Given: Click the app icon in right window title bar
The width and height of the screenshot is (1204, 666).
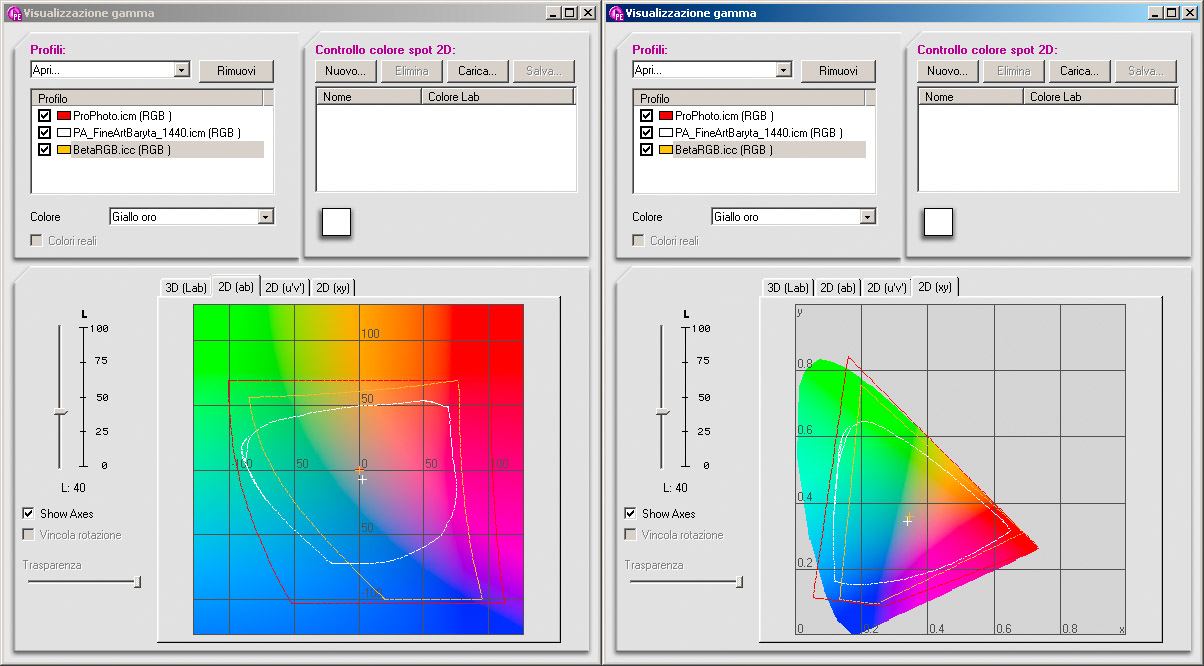Looking at the screenshot, I should 616,13.
